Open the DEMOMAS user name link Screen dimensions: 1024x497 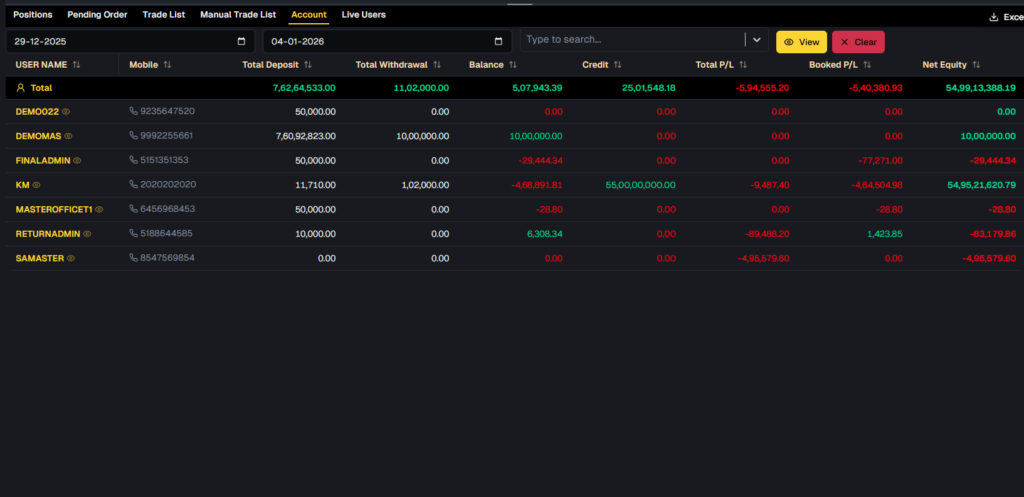(38, 136)
